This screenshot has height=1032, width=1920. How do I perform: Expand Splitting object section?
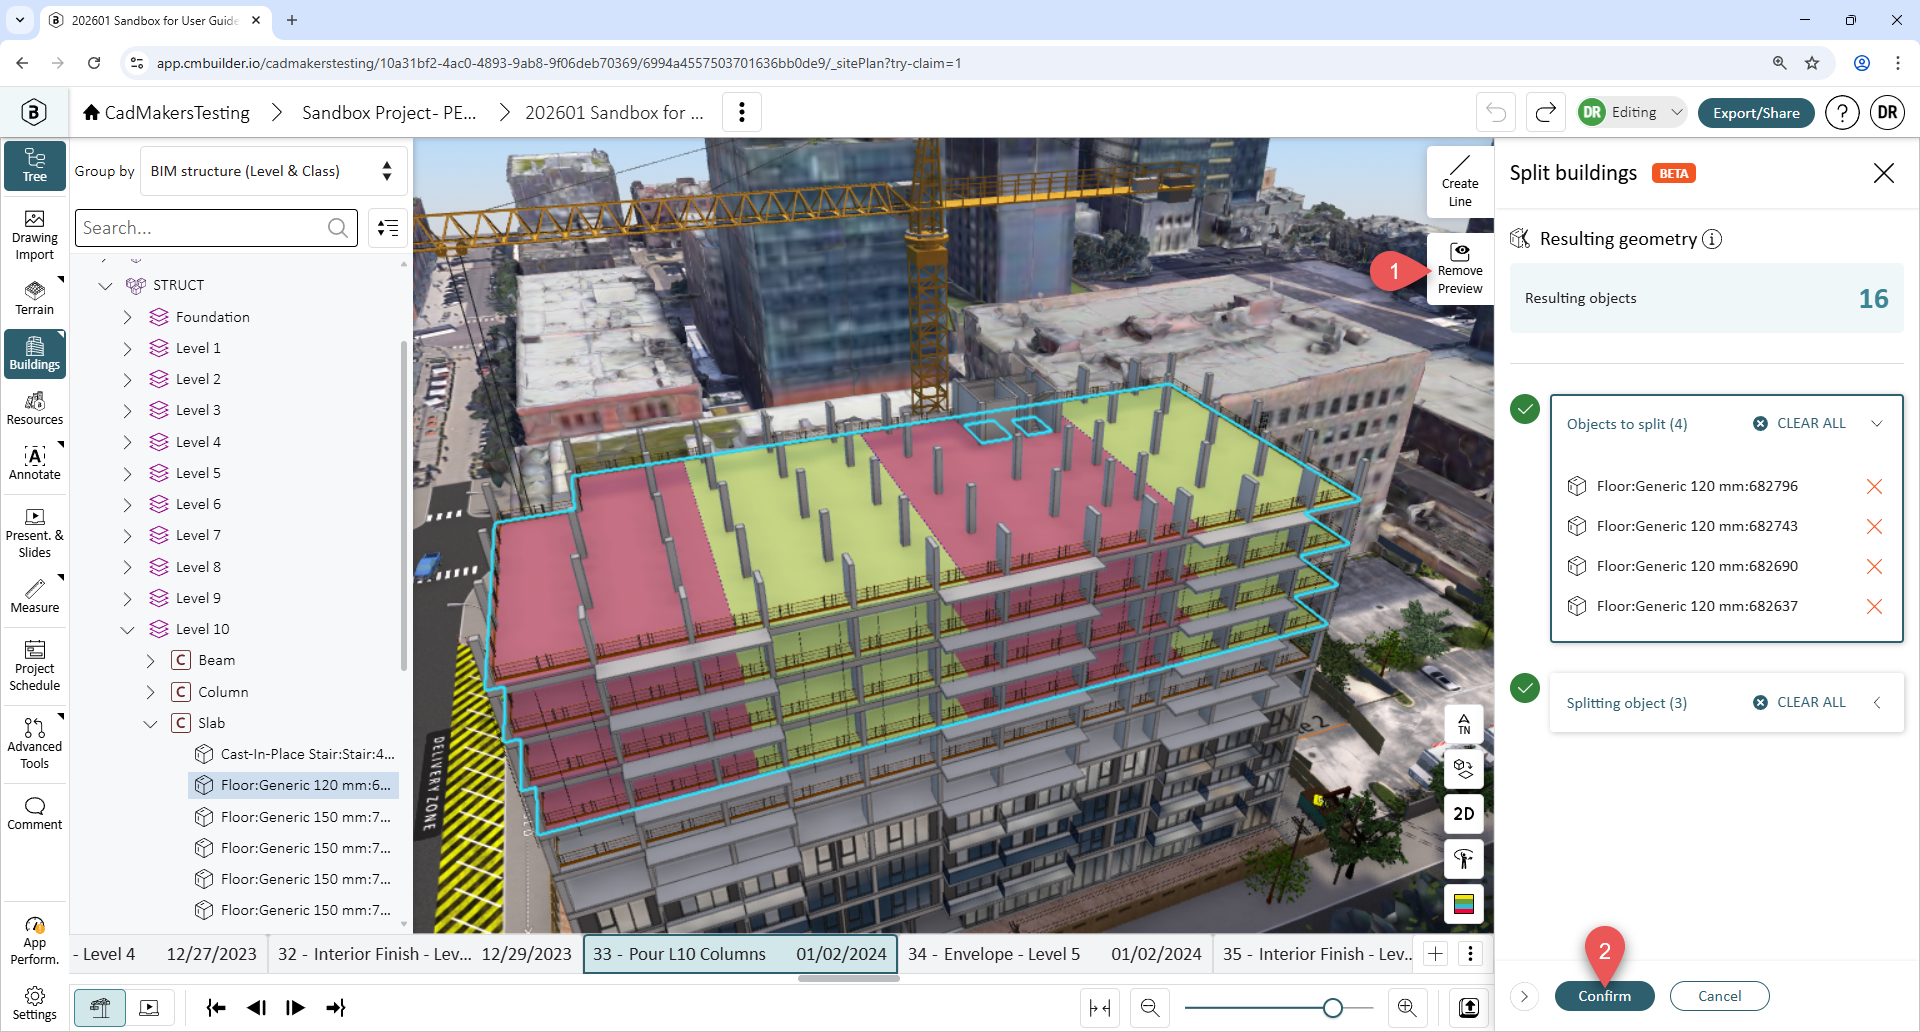[1877, 702]
